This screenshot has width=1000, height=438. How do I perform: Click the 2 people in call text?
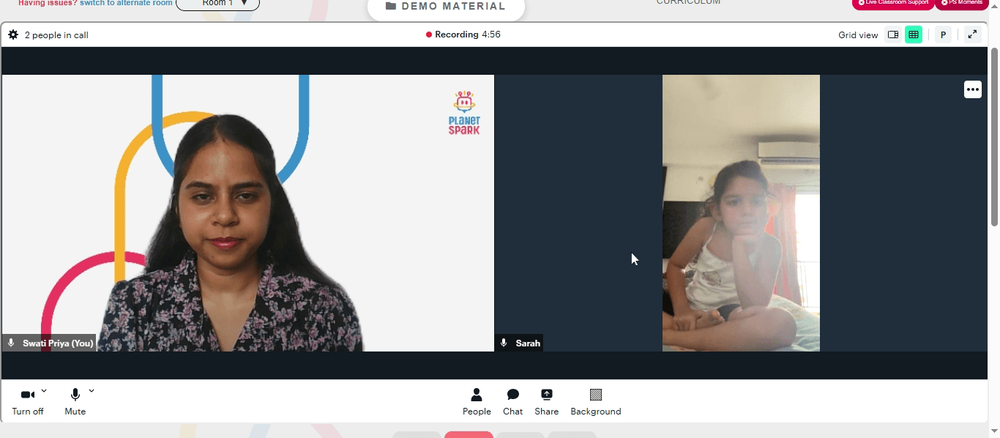tap(56, 35)
